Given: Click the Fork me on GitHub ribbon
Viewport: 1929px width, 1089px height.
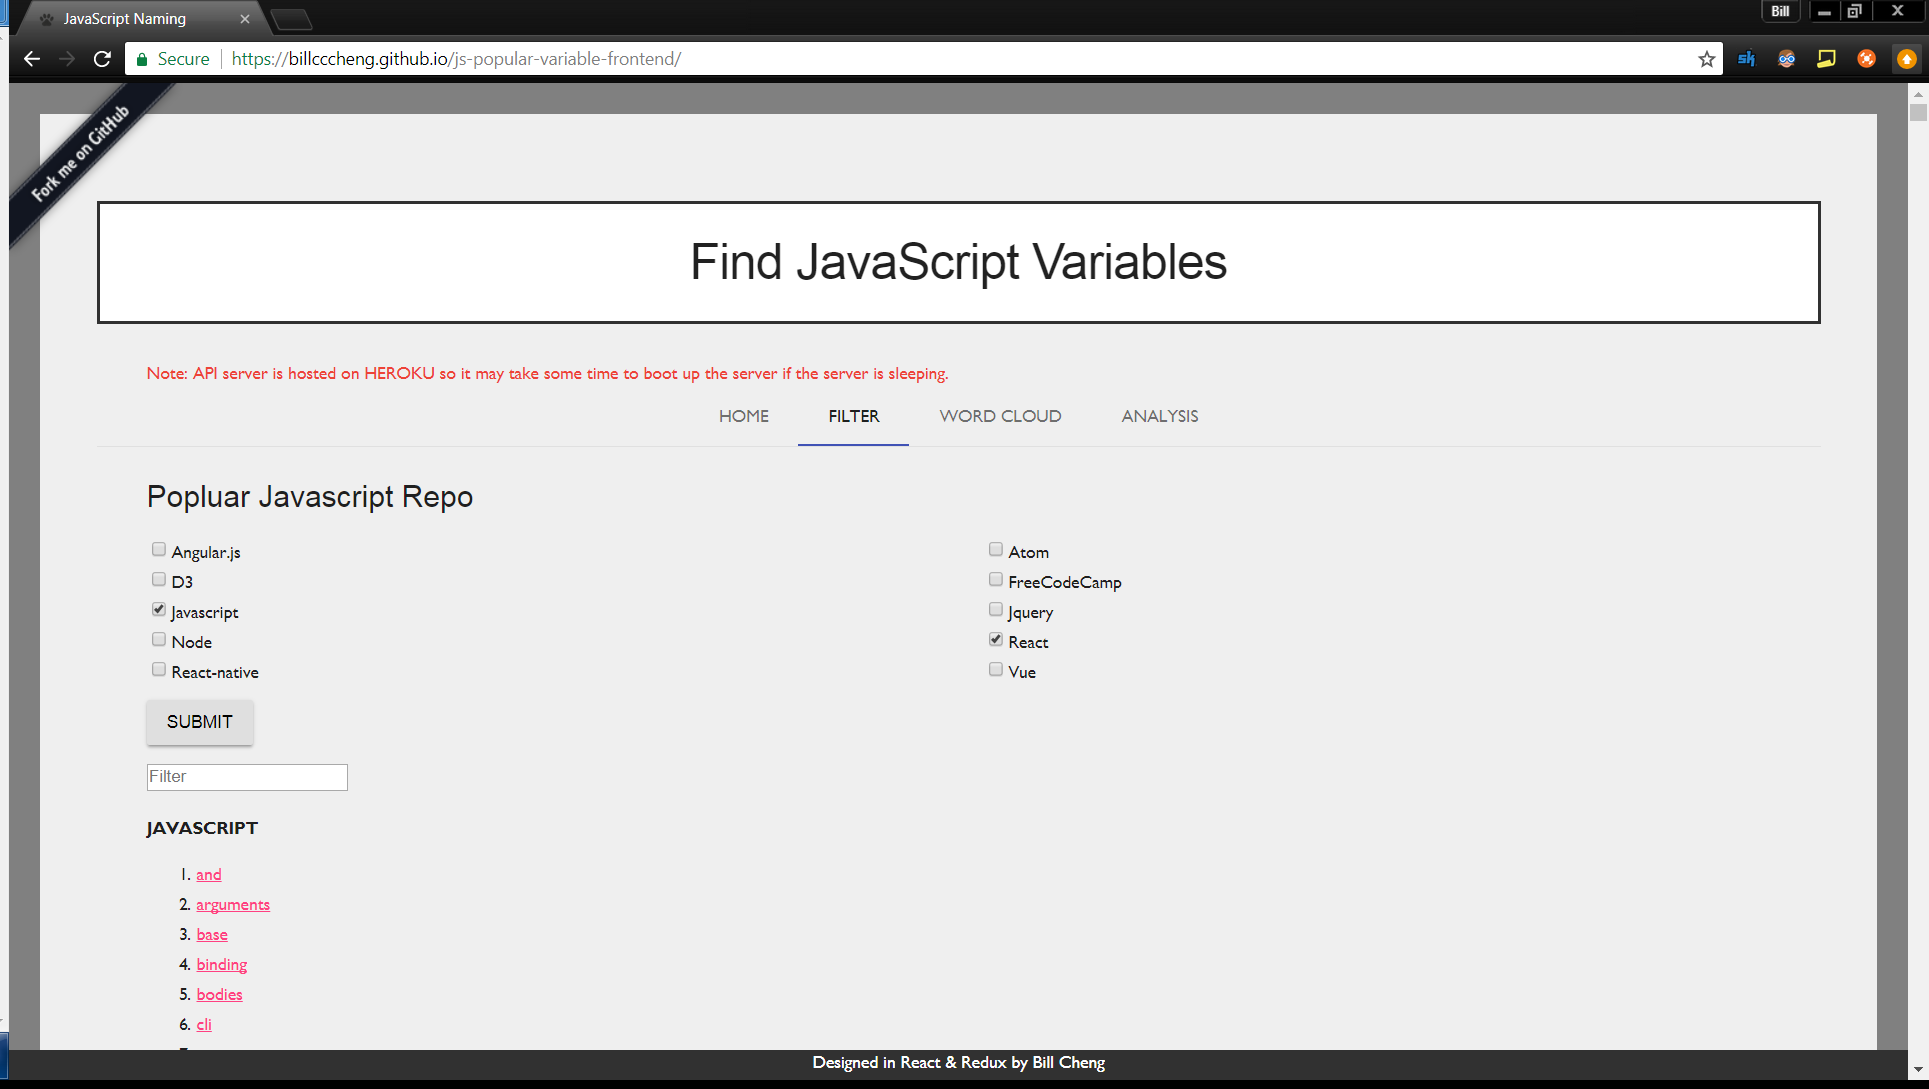Looking at the screenshot, I should pos(82,153).
